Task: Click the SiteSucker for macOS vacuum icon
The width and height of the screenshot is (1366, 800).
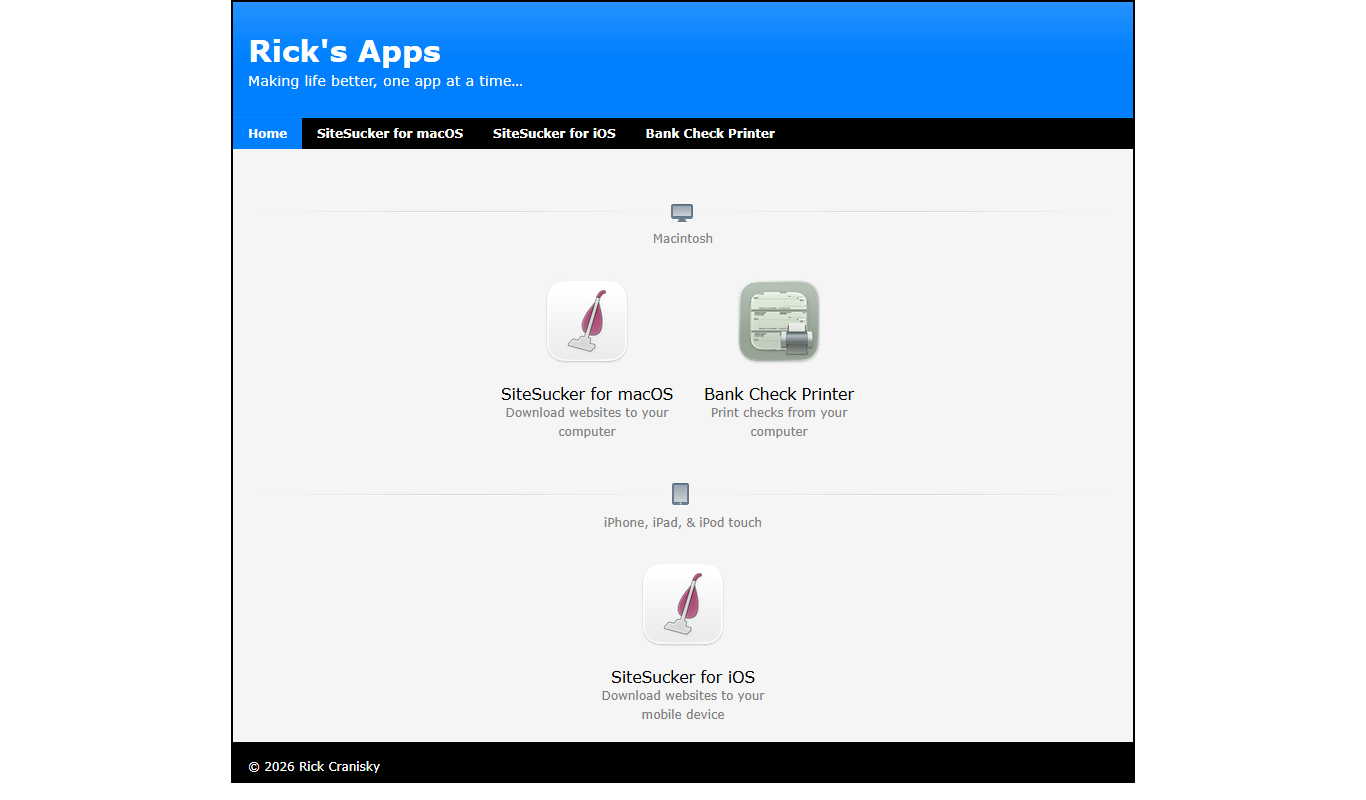Action: point(587,321)
